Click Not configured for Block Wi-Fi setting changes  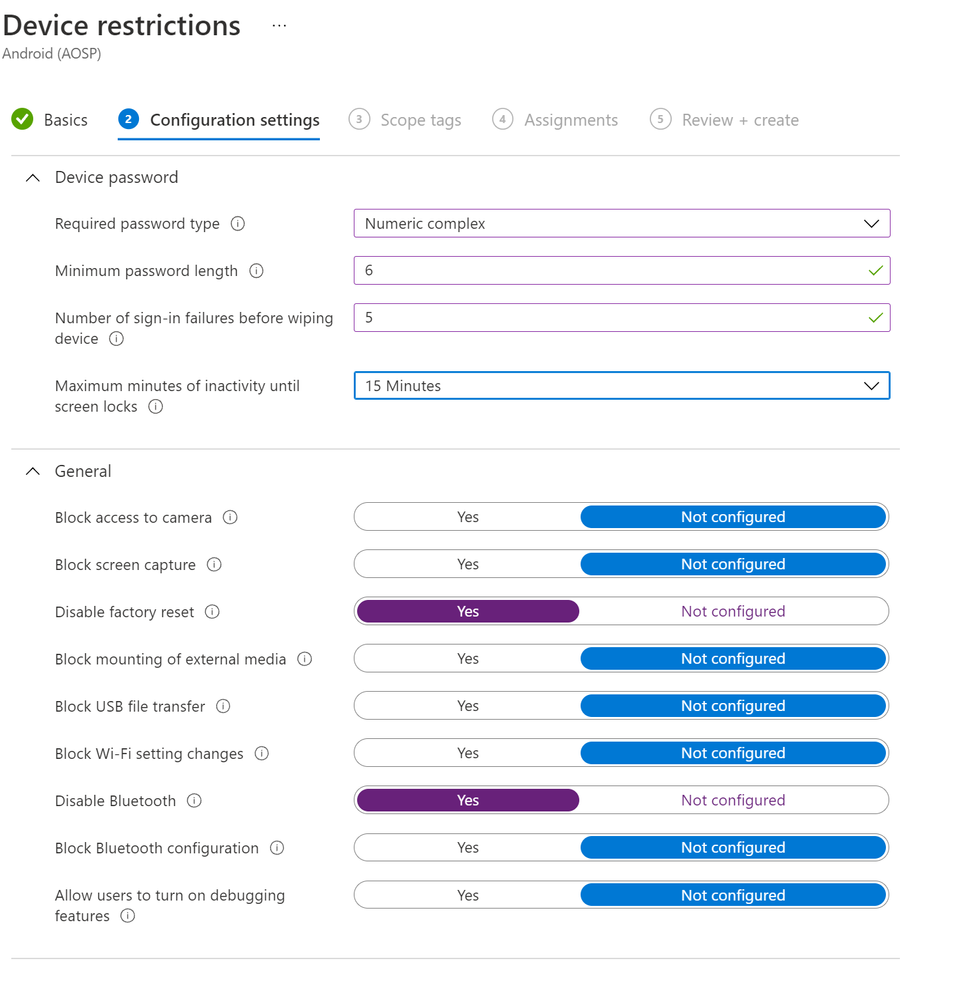(733, 752)
